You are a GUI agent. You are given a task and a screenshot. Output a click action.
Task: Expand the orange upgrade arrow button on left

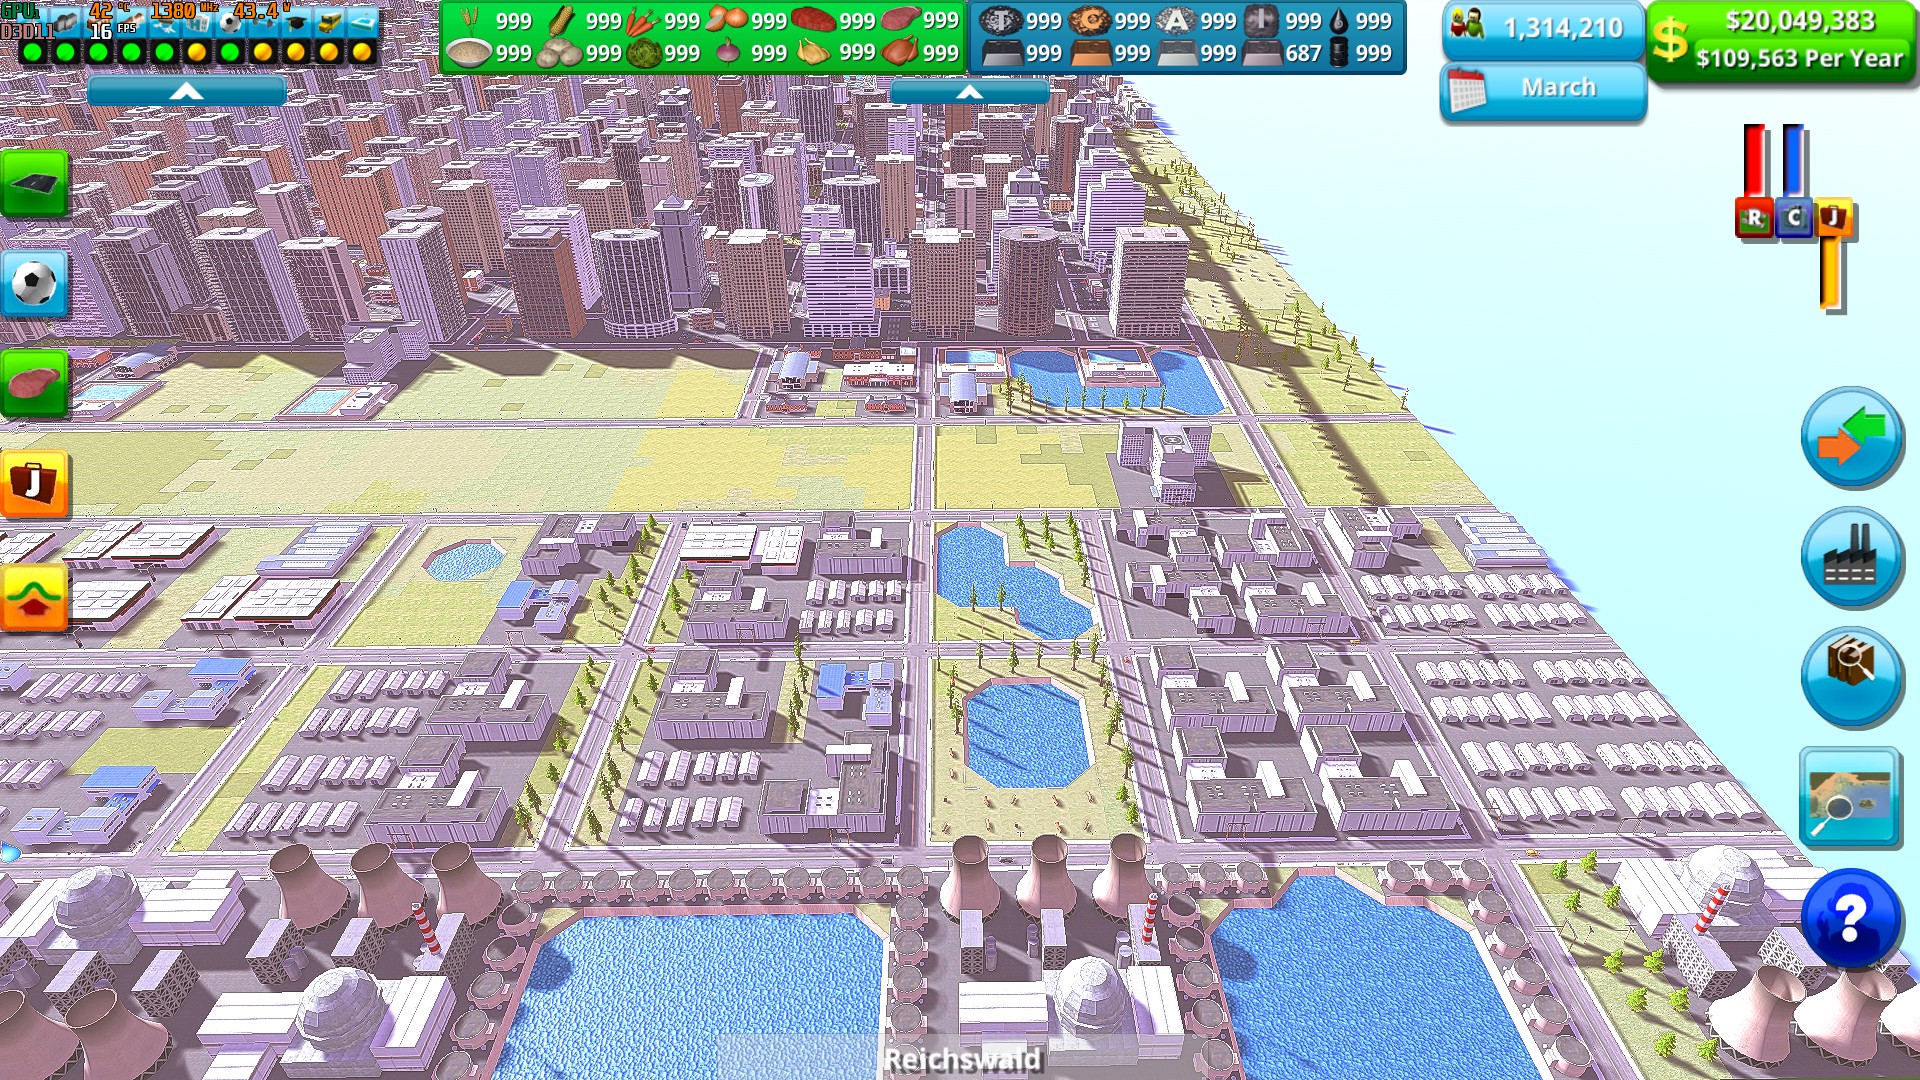point(34,597)
